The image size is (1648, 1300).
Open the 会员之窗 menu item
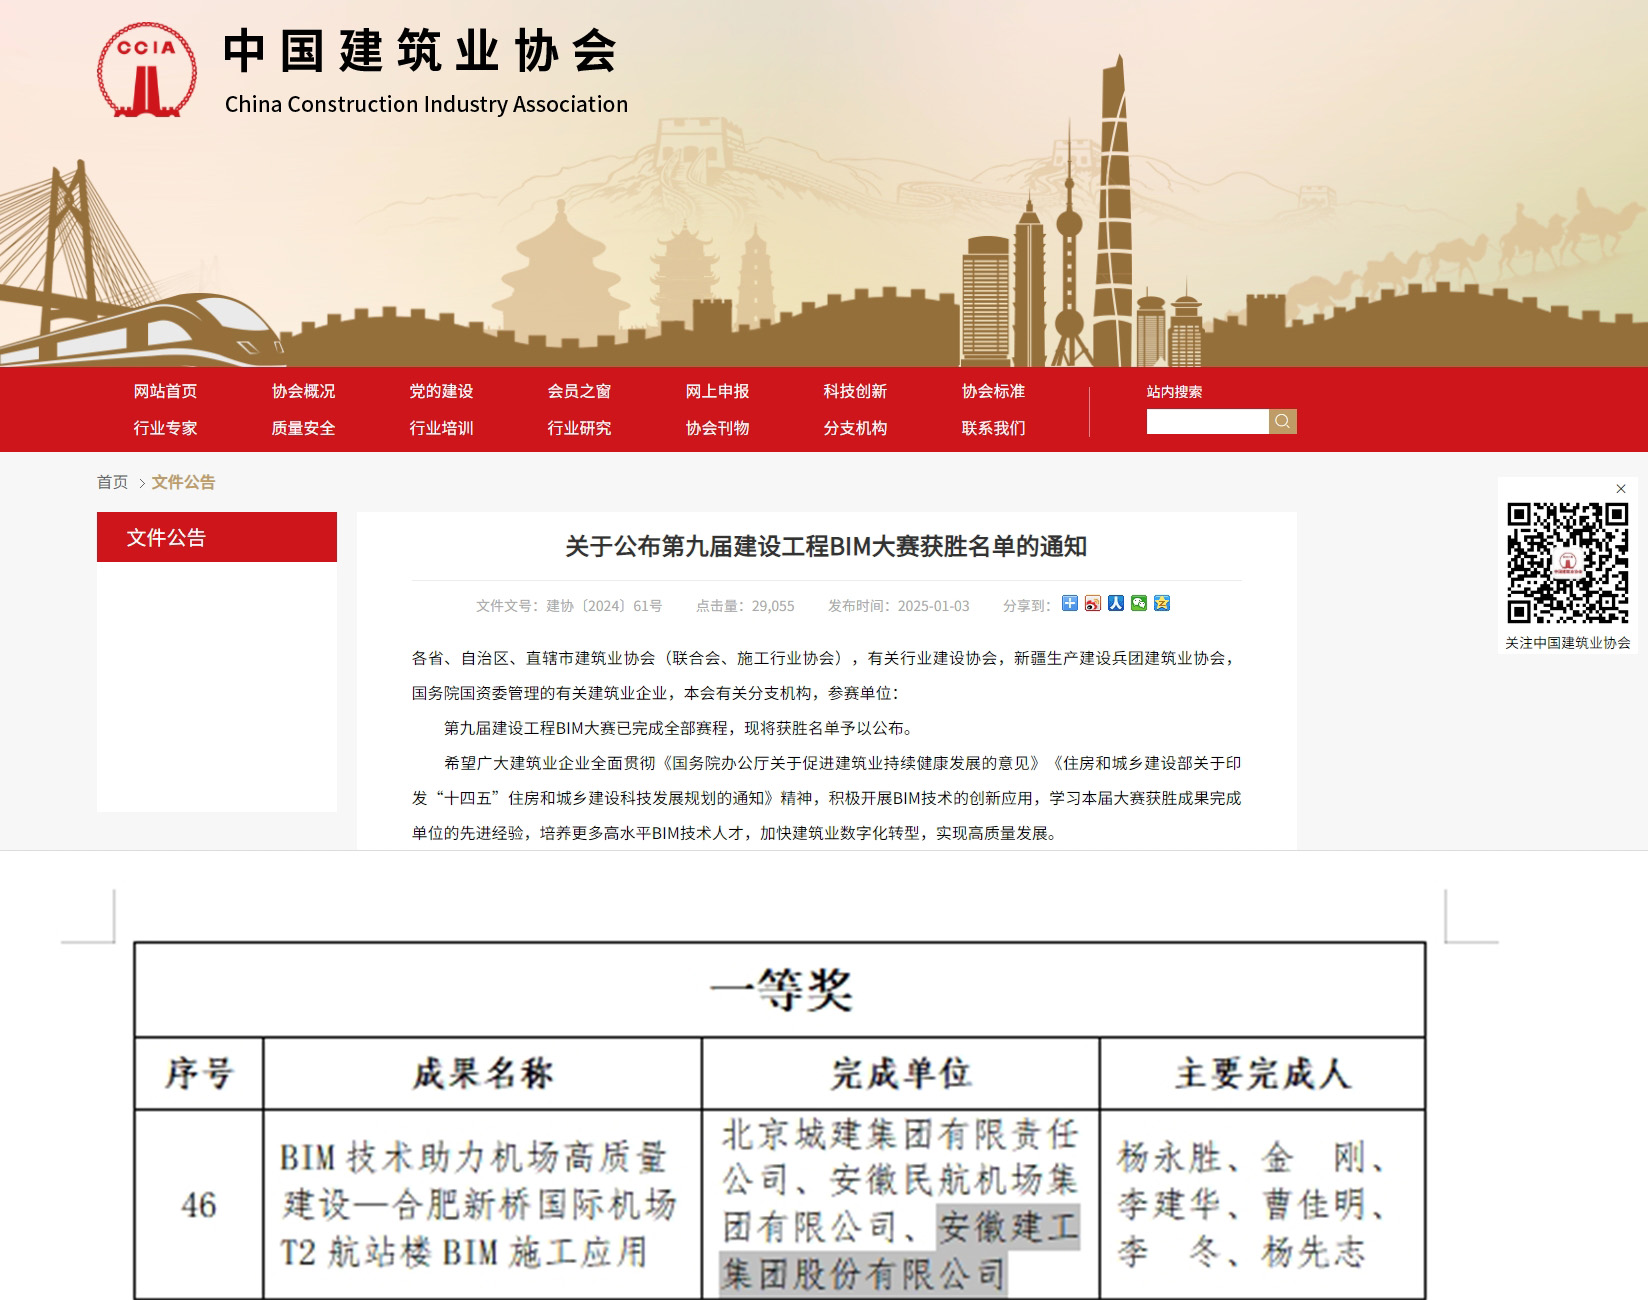coord(580,392)
